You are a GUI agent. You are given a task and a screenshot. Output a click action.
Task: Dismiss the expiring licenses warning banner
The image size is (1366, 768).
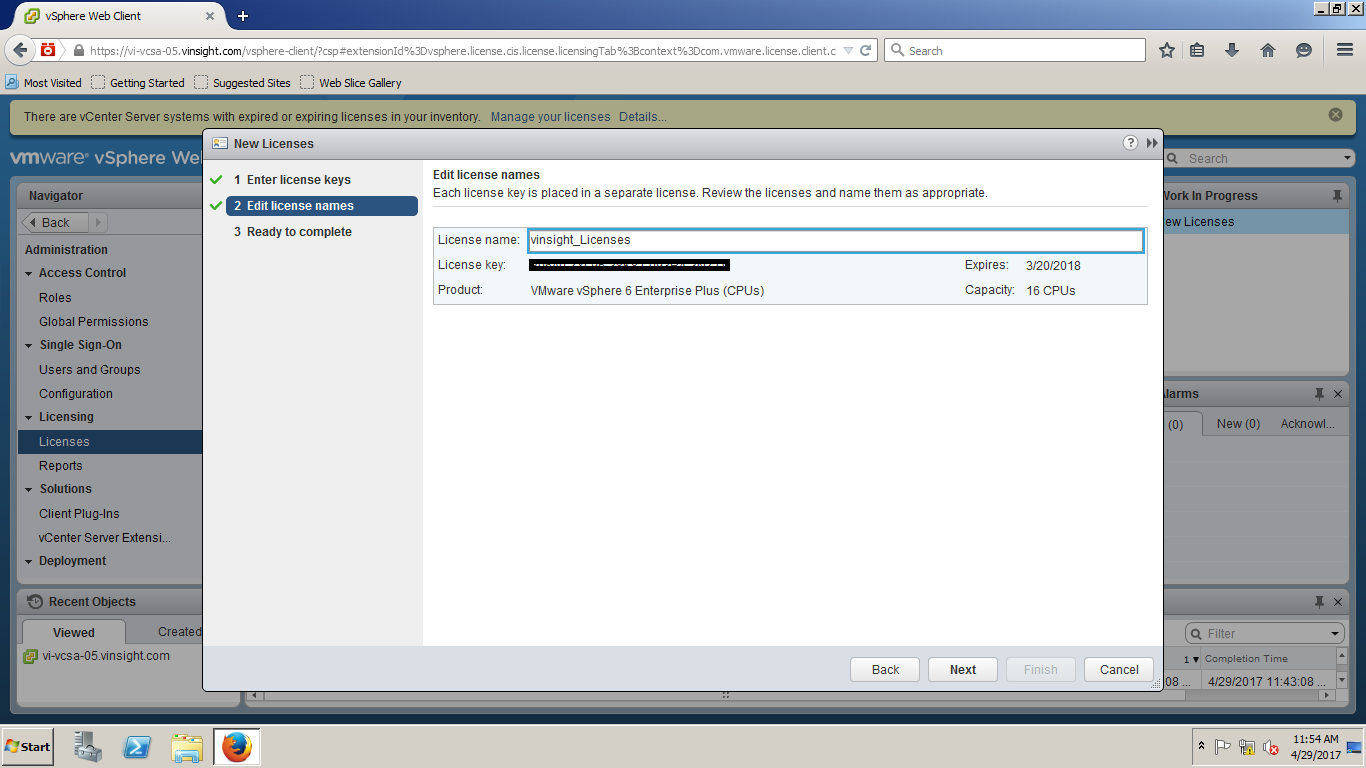pyautogui.click(x=1335, y=115)
